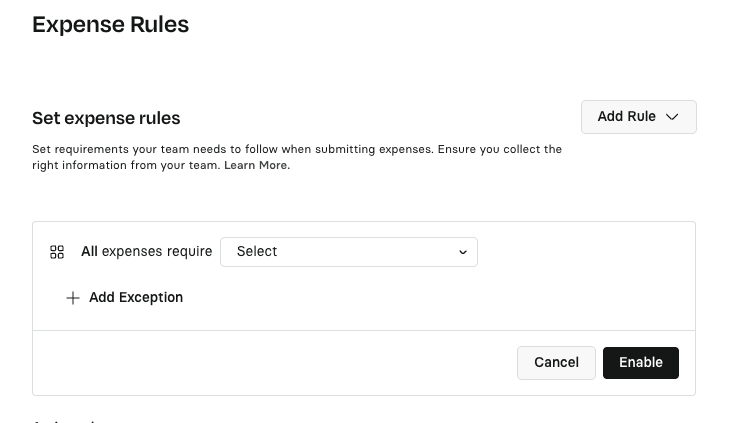Viewport: 749px width, 423px height.
Task: Expand the Add Rule menu
Action: (638, 117)
